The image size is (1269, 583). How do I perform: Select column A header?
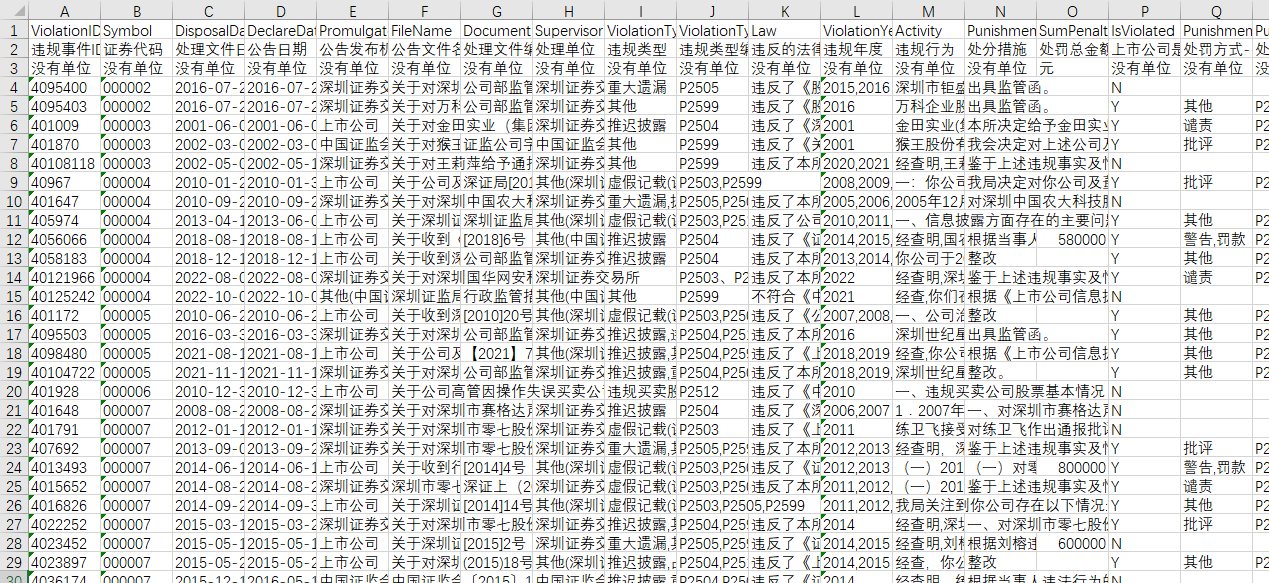point(64,11)
